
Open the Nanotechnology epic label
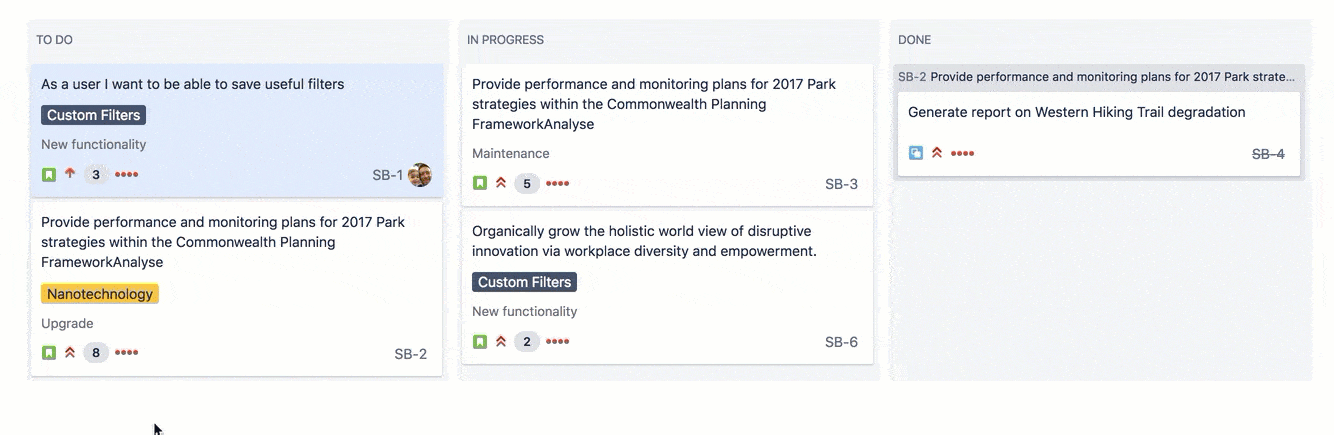coord(100,294)
